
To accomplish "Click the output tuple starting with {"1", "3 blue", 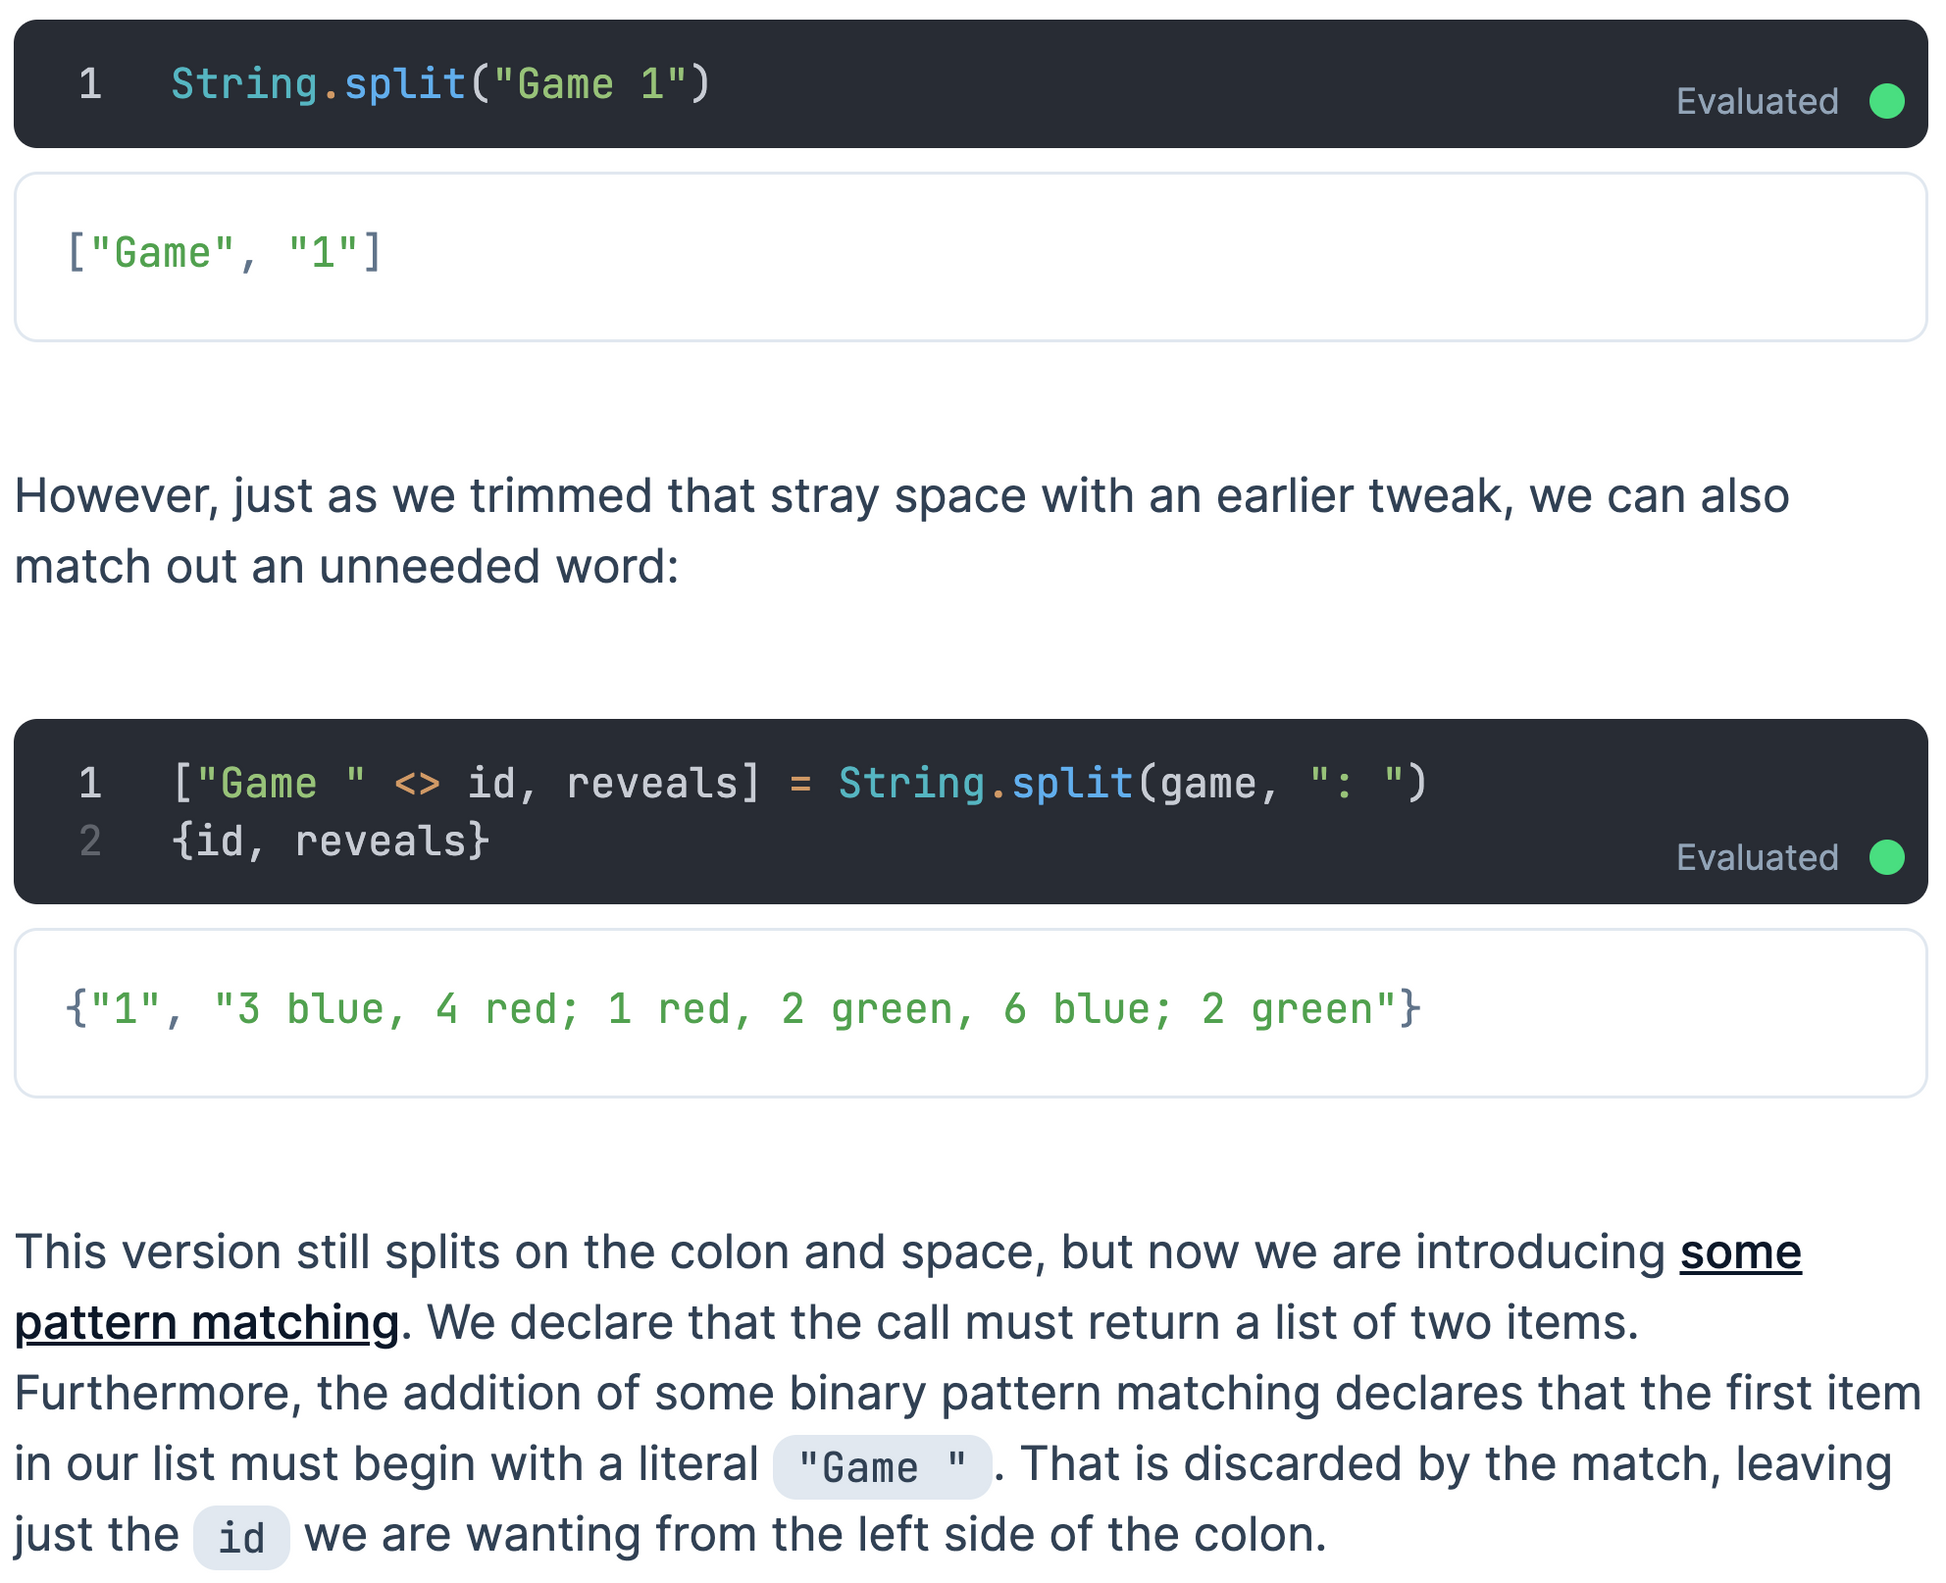I will click(x=742, y=1009).
